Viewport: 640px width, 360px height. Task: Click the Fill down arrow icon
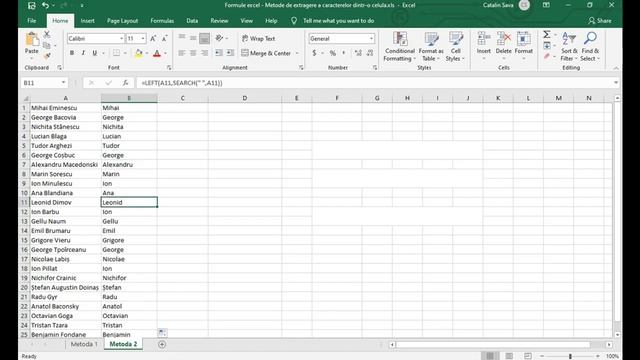pos(547,45)
